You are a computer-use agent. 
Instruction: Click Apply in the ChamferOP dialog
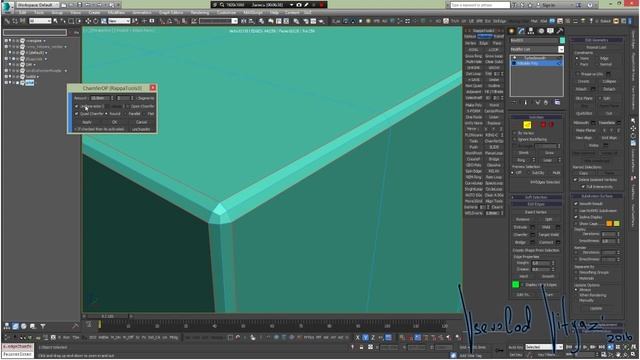[87, 122]
